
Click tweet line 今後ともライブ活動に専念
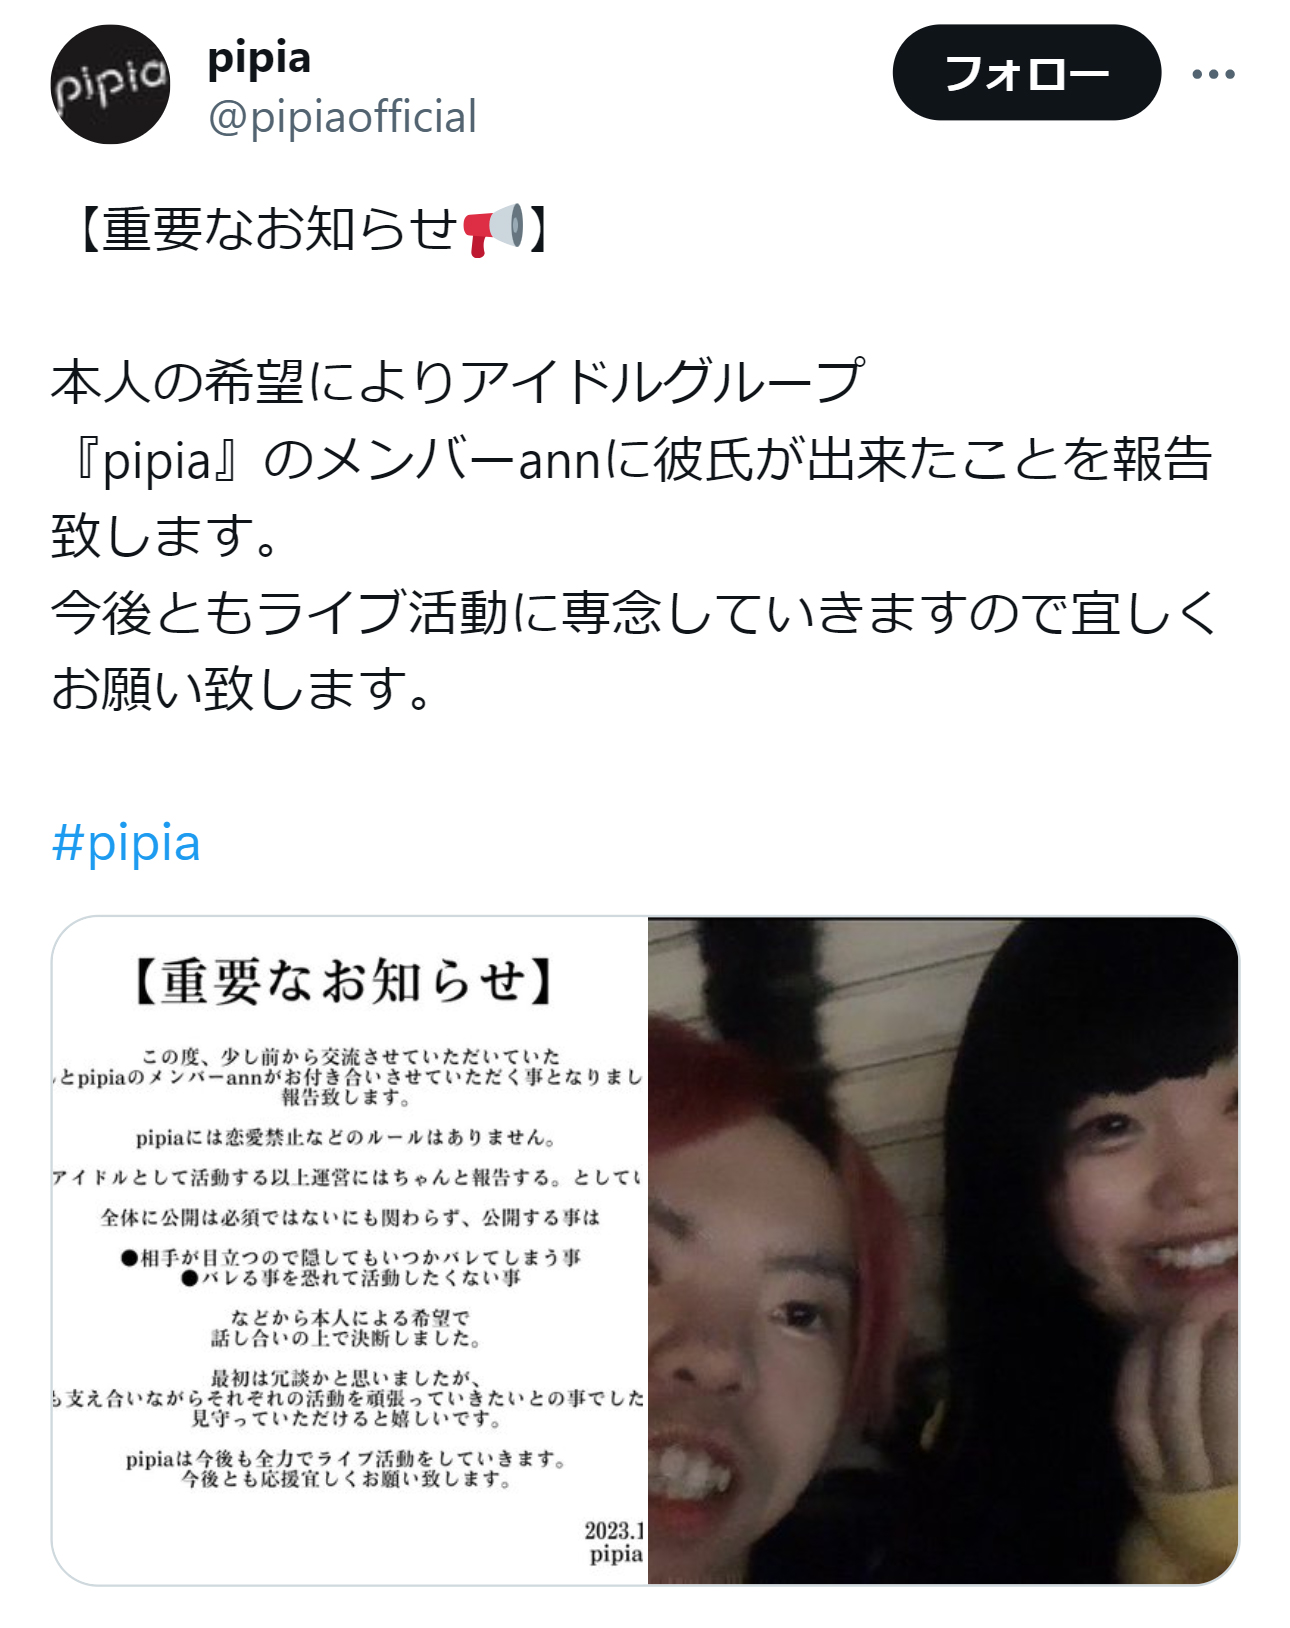click(635, 612)
